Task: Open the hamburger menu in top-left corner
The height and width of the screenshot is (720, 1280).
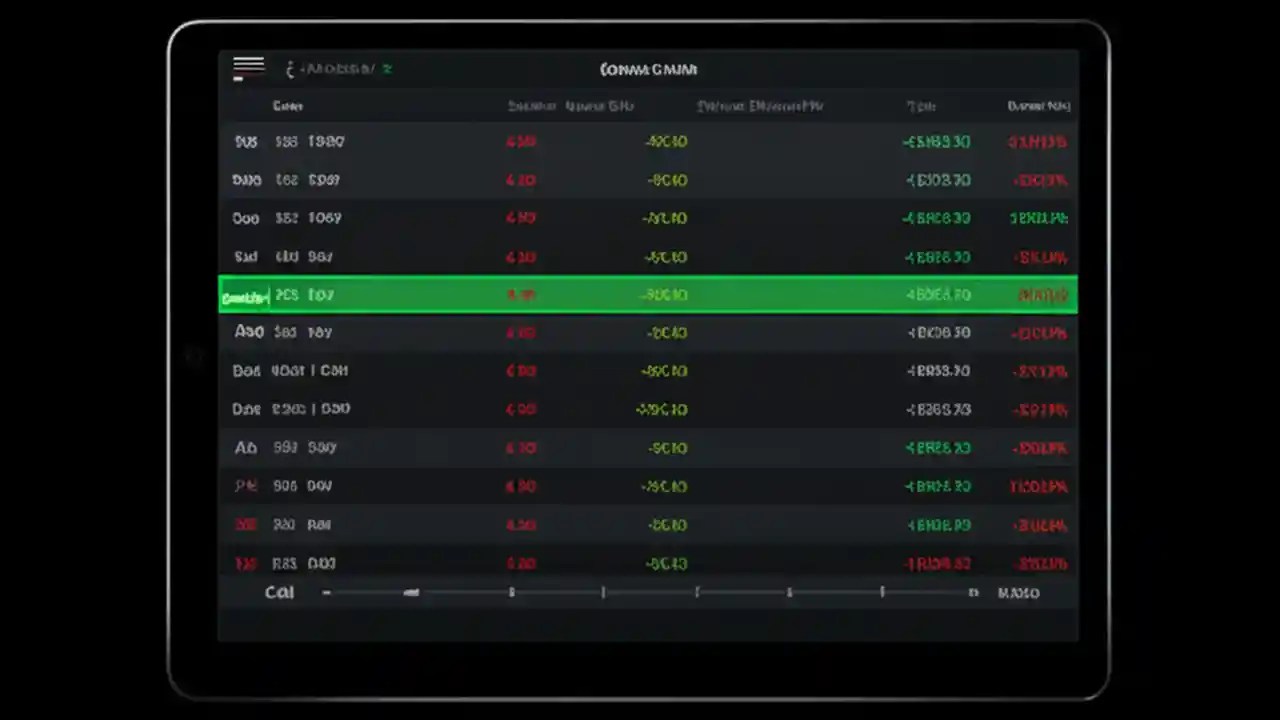Action: pyautogui.click(x=247, y=66)
